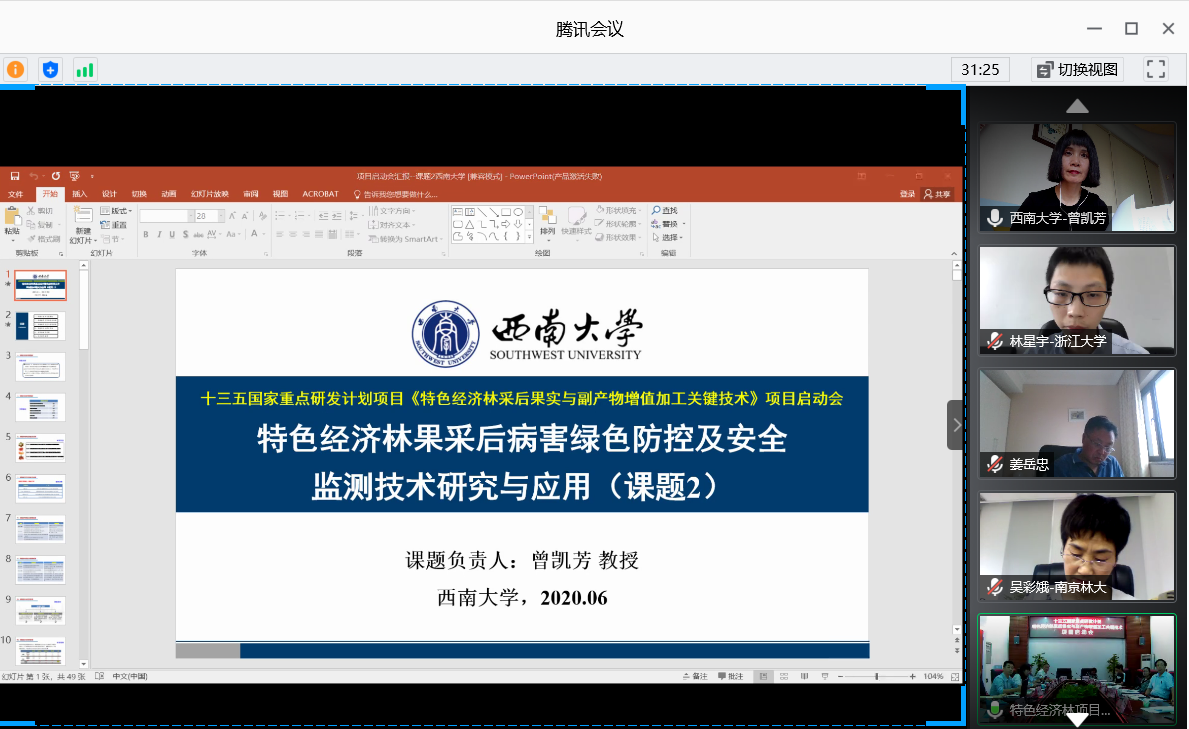Click microphone icon for 西南大学-曾凯芳
This screenshot has height=729, width=1189.
click(x=994, y=218)
